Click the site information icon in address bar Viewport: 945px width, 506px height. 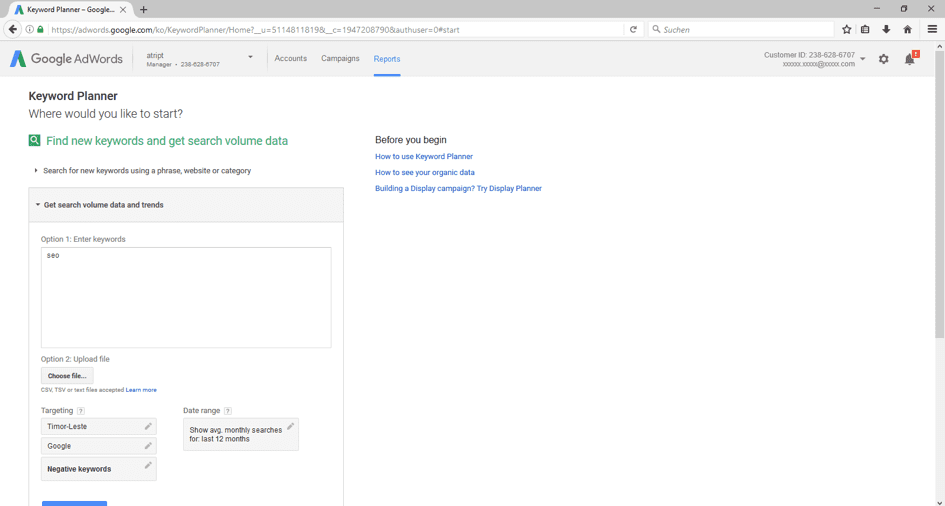pos(30,30)
